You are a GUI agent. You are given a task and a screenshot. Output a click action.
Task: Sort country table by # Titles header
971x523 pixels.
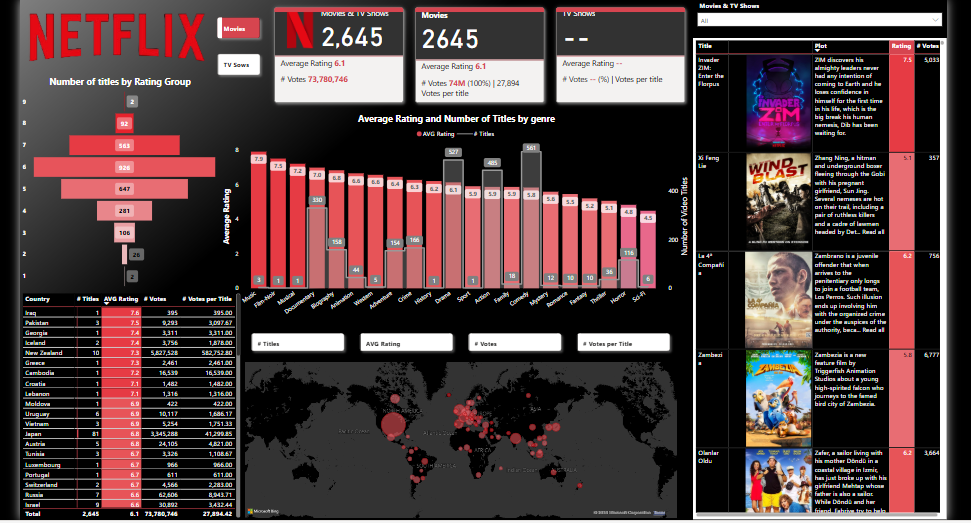coord(88,299)
